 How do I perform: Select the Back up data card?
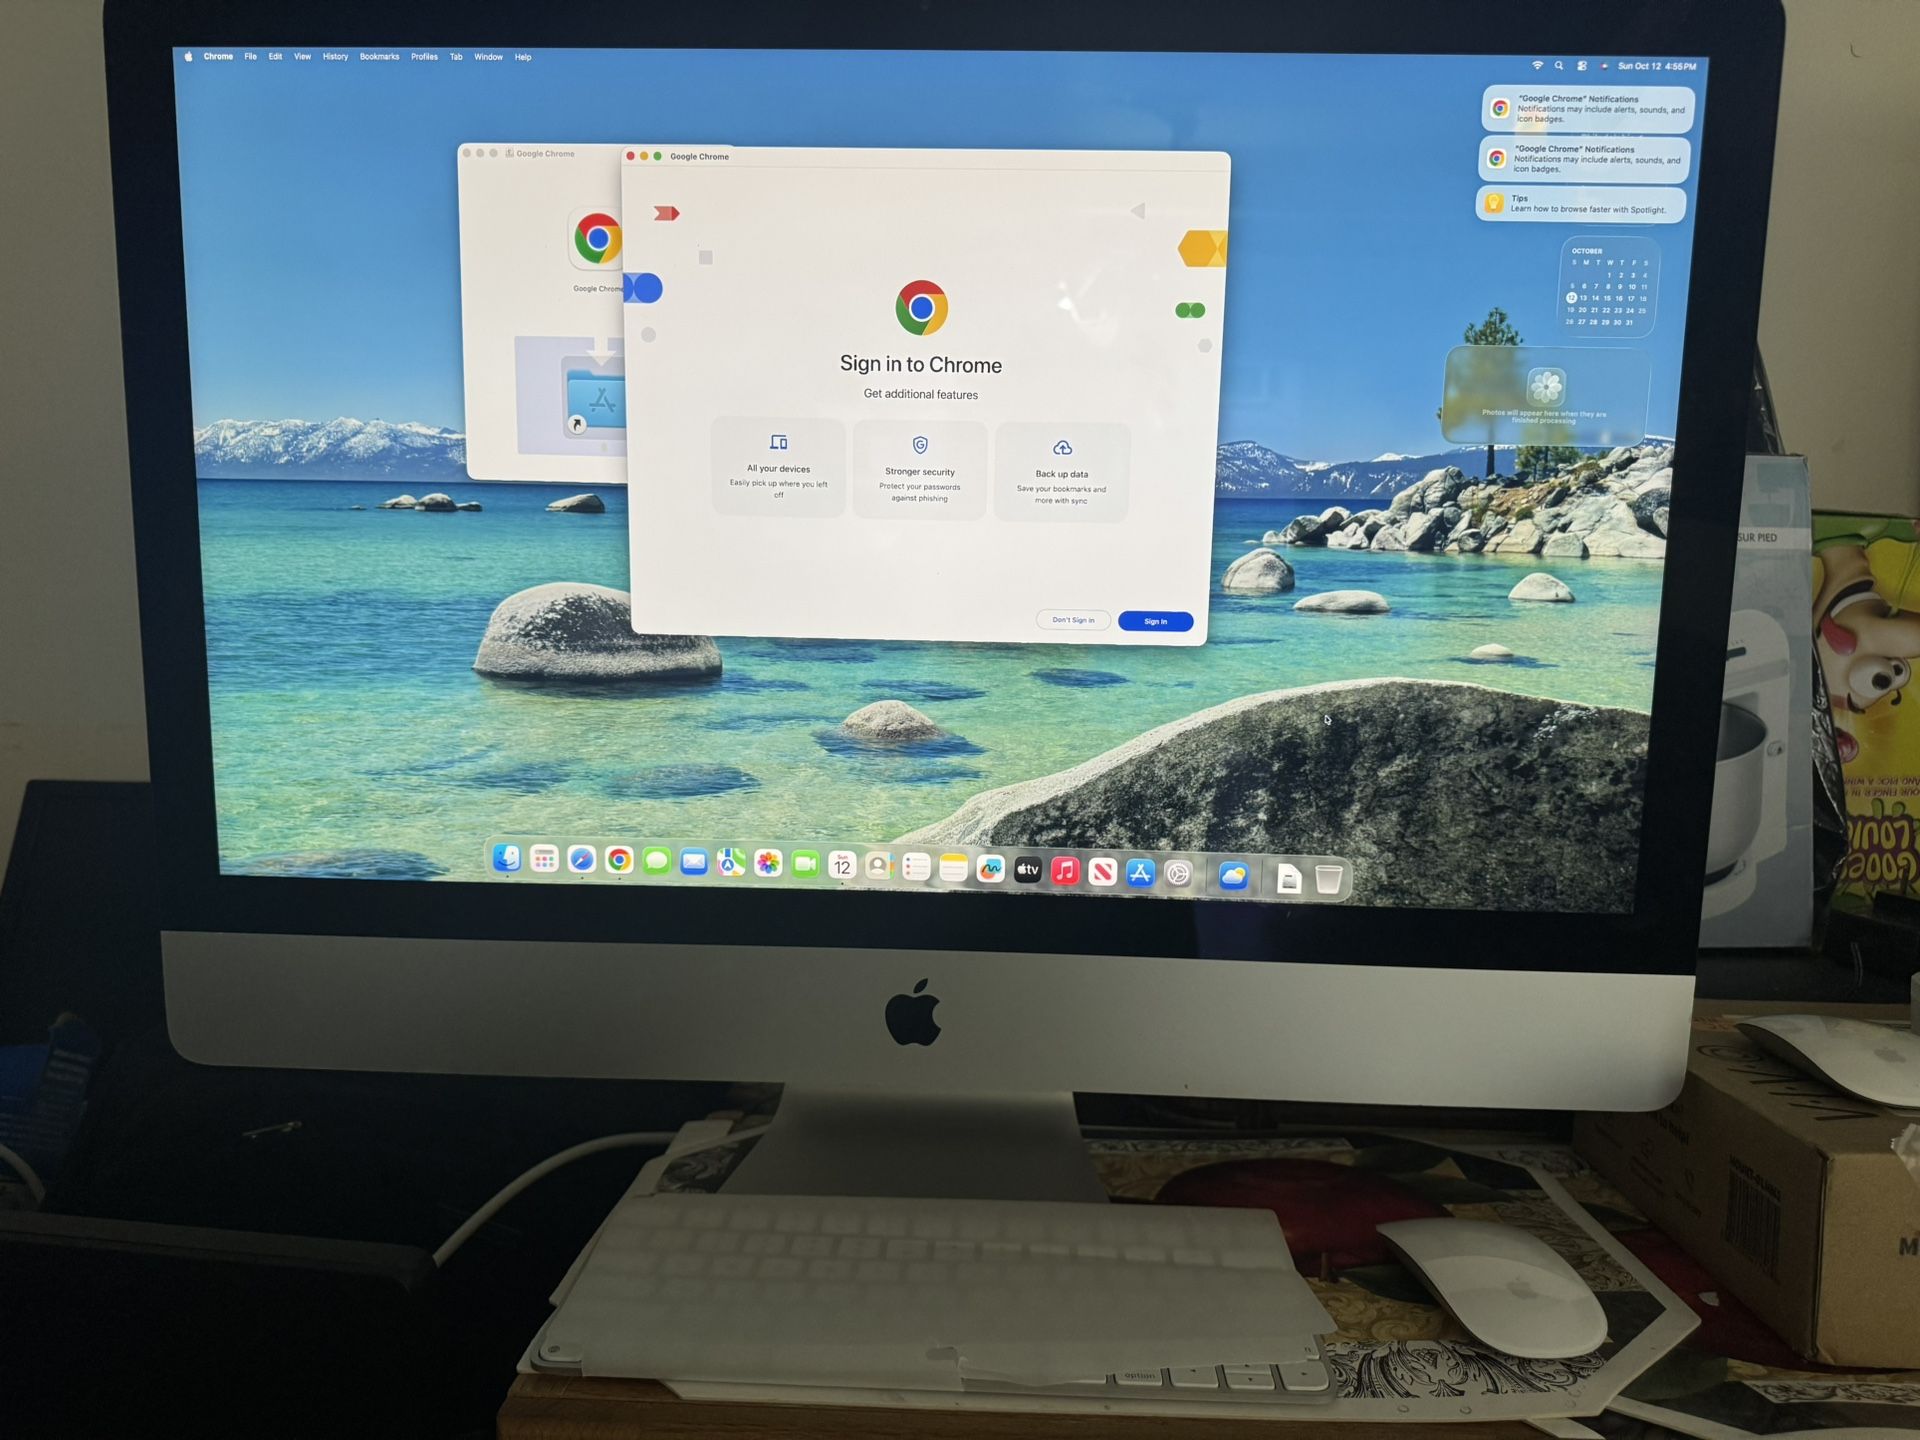1061,472
